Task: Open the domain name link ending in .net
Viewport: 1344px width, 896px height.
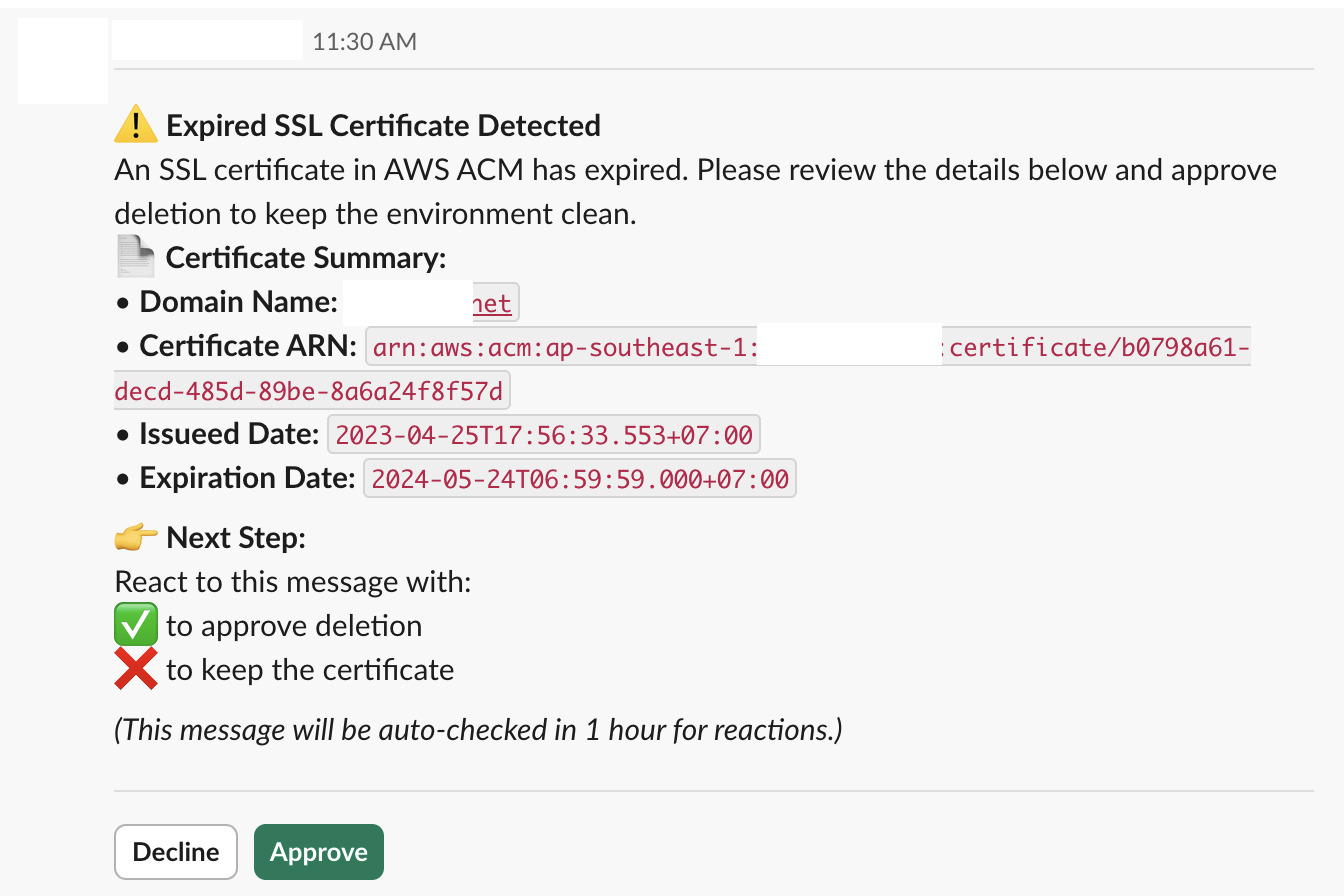Action: pyautogui.click(x=492, y=303)
